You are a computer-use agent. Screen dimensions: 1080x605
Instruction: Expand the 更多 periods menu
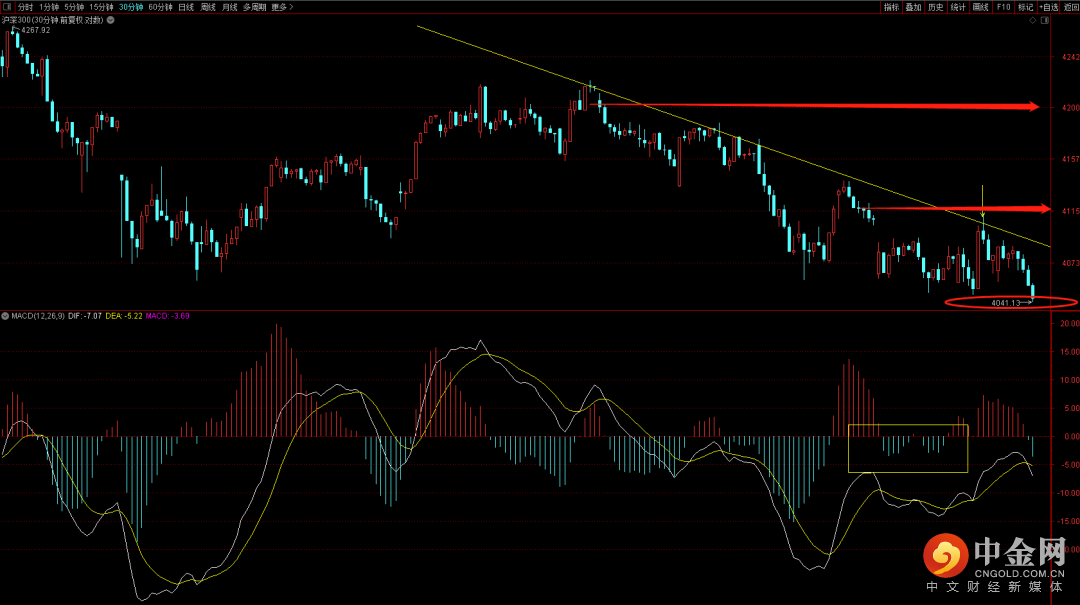tap(282, 7)
